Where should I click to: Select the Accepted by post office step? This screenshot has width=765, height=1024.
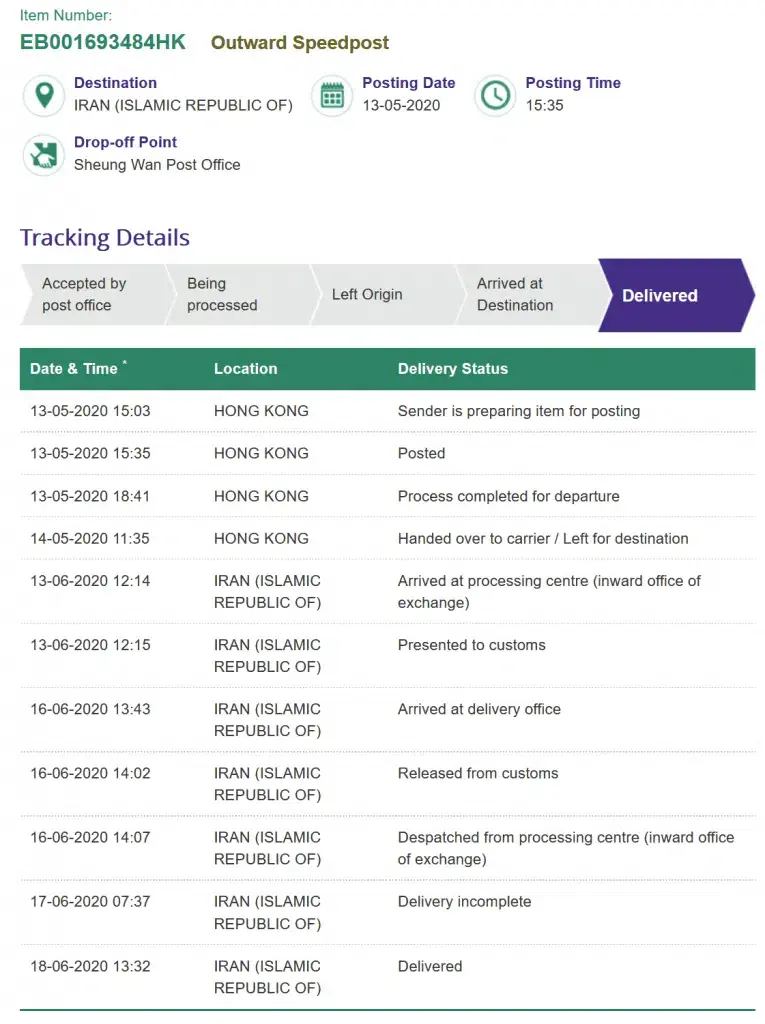coord(93,295)
